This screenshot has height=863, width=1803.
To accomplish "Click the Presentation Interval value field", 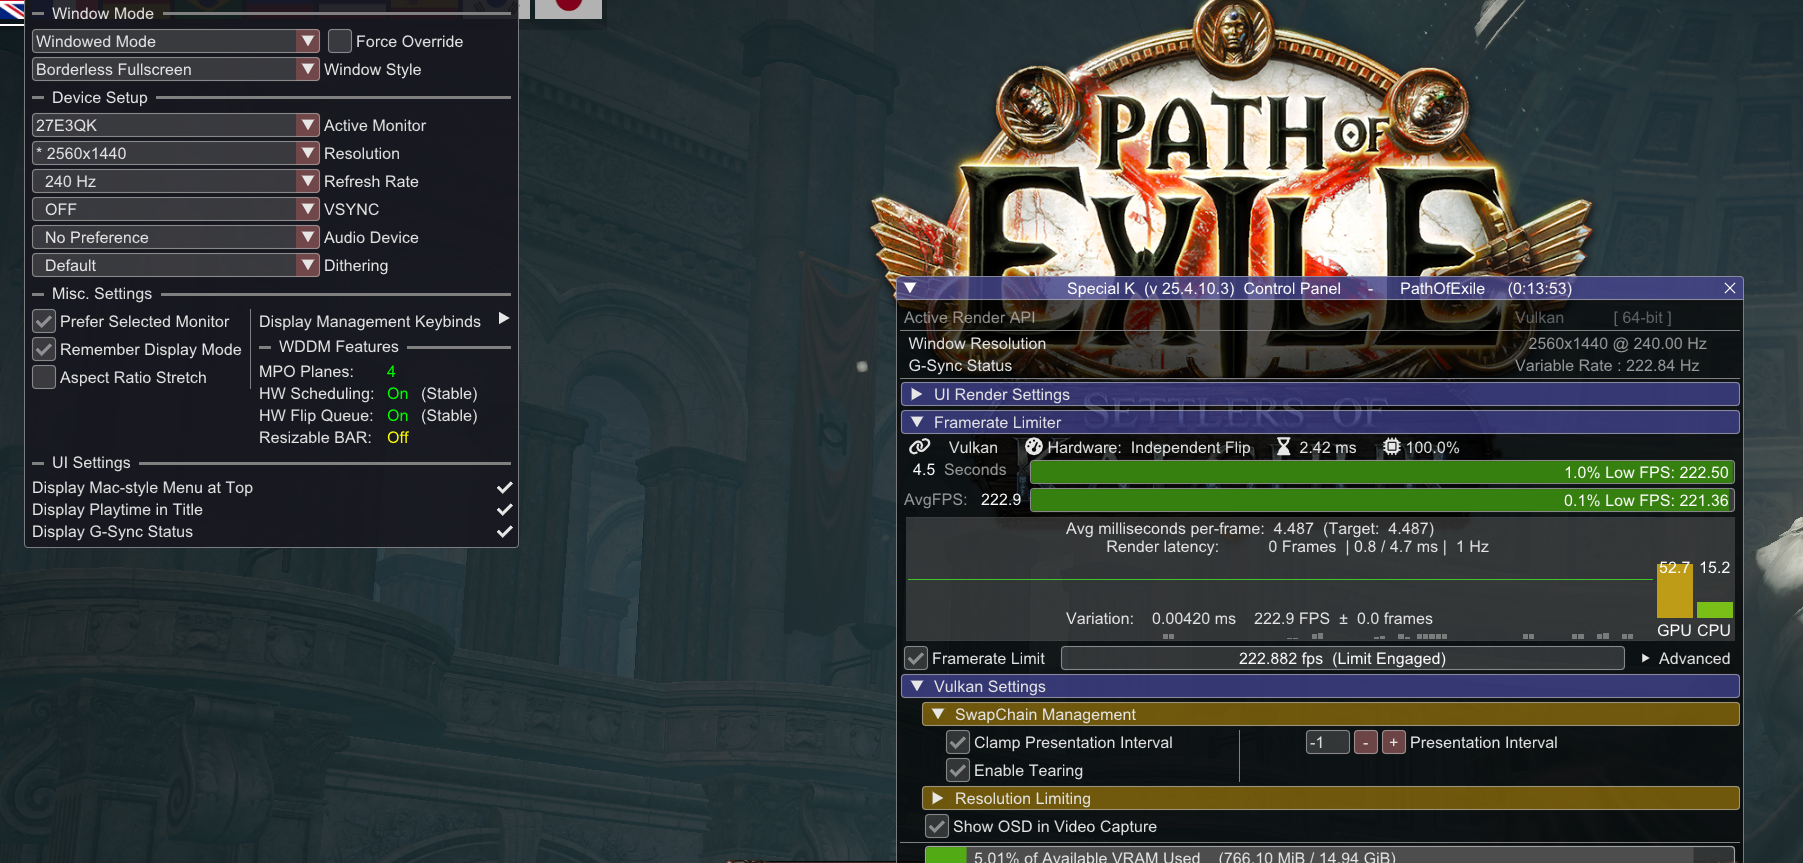I will pyautogui.click(x=1327, y=742).
